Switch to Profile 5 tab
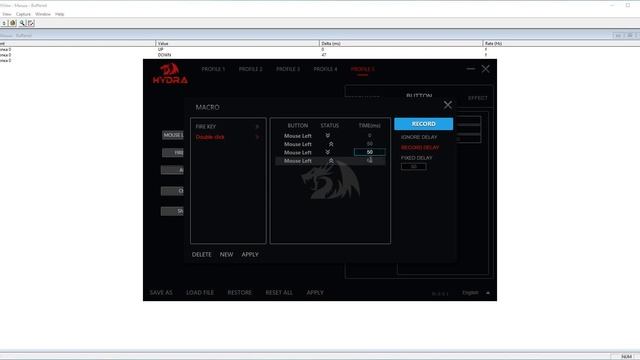 point(362,69)
